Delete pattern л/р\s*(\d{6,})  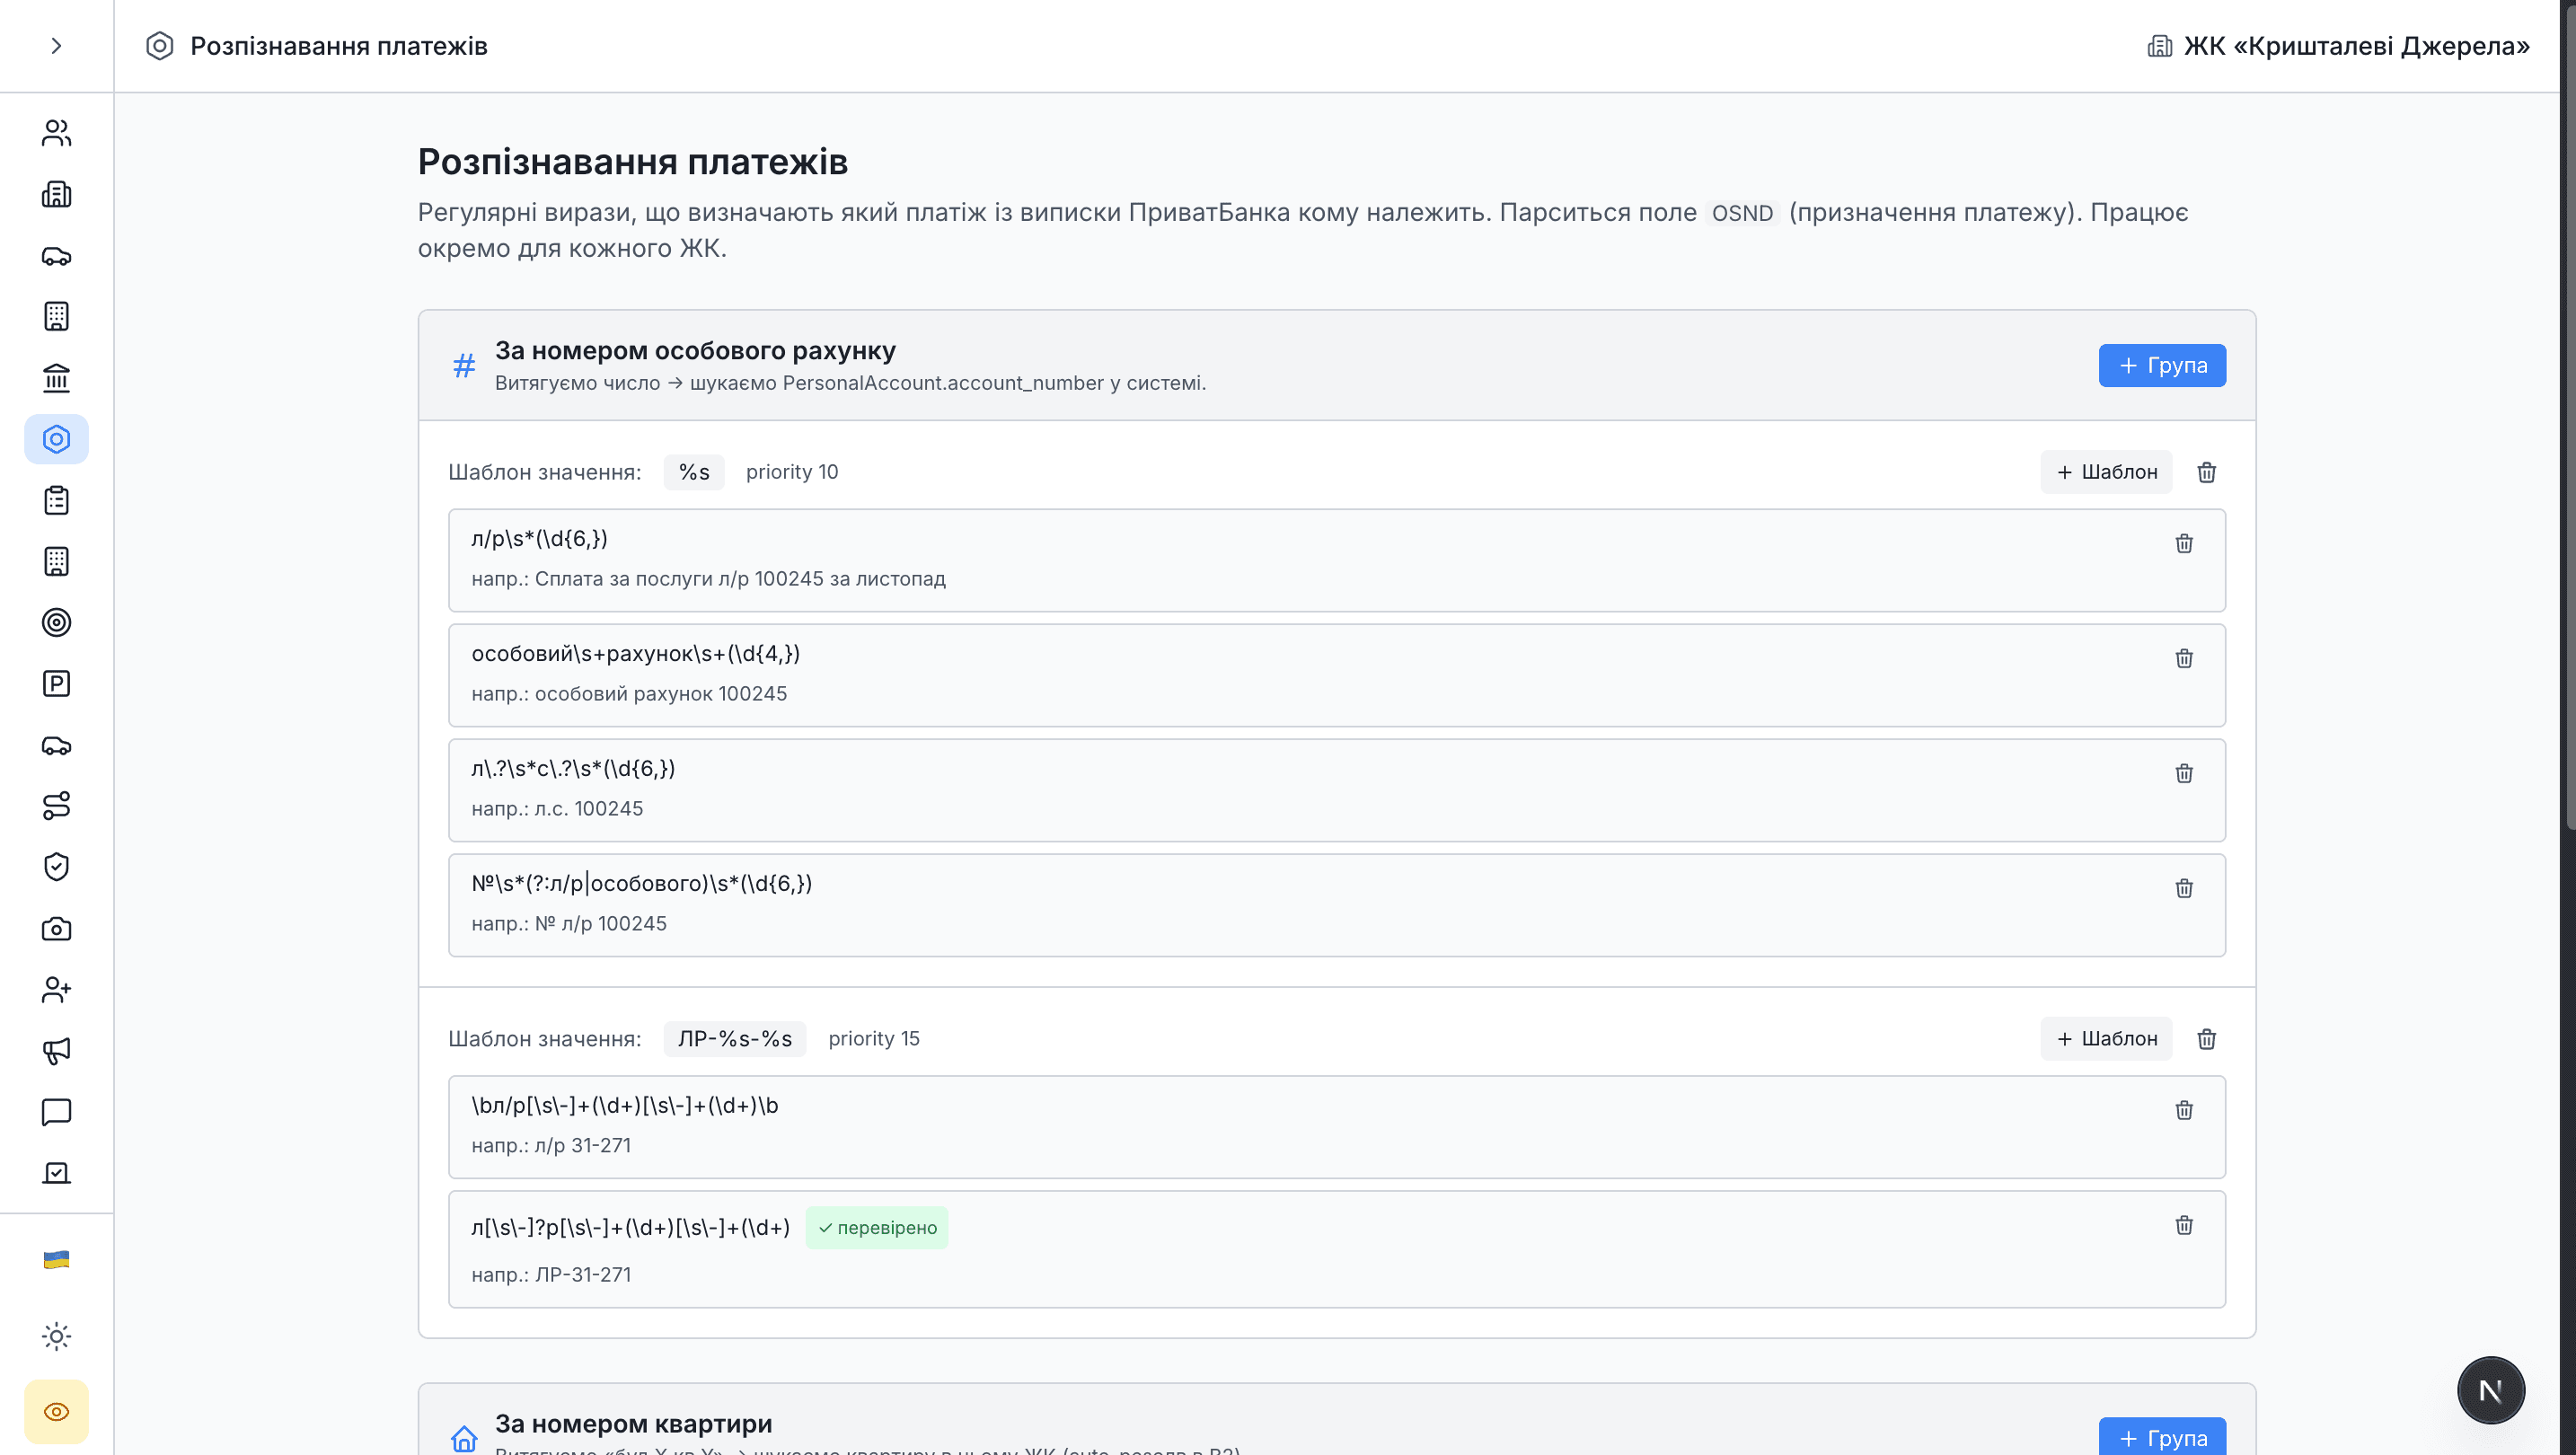coord(2184,543)
